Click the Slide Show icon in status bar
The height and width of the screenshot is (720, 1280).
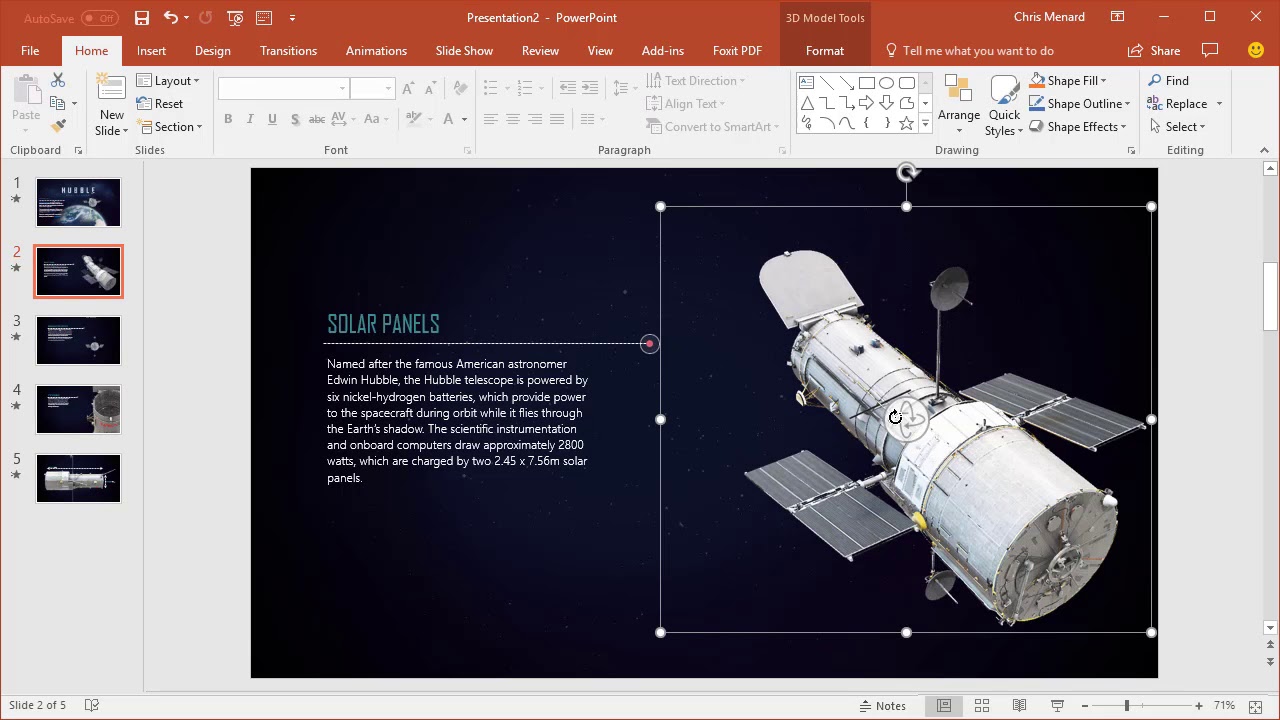coord(1057,705)
